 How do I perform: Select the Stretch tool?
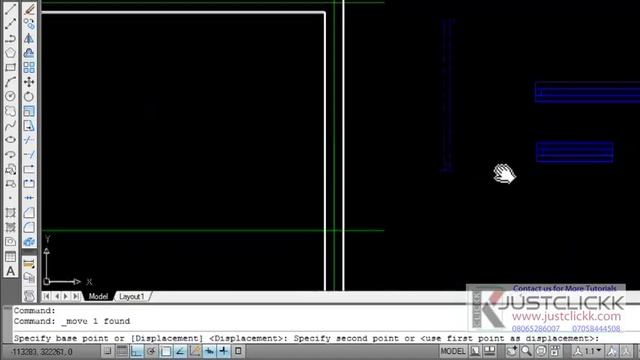tap(29, 125)
